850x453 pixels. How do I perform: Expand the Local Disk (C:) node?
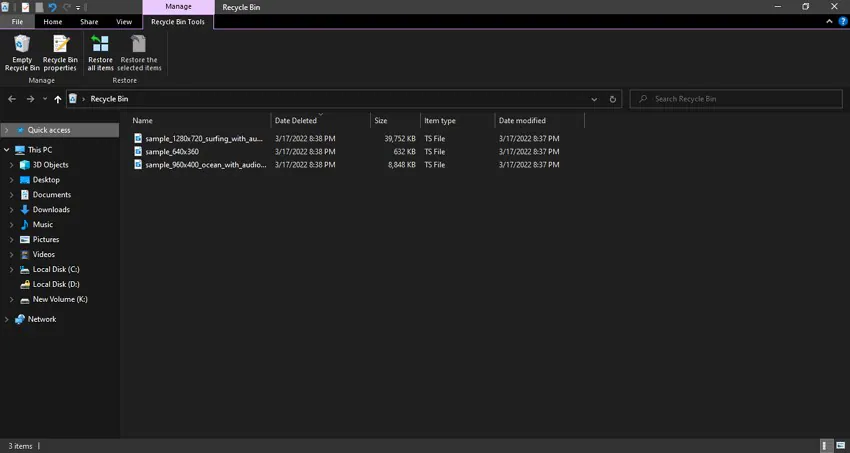point(11,269)
